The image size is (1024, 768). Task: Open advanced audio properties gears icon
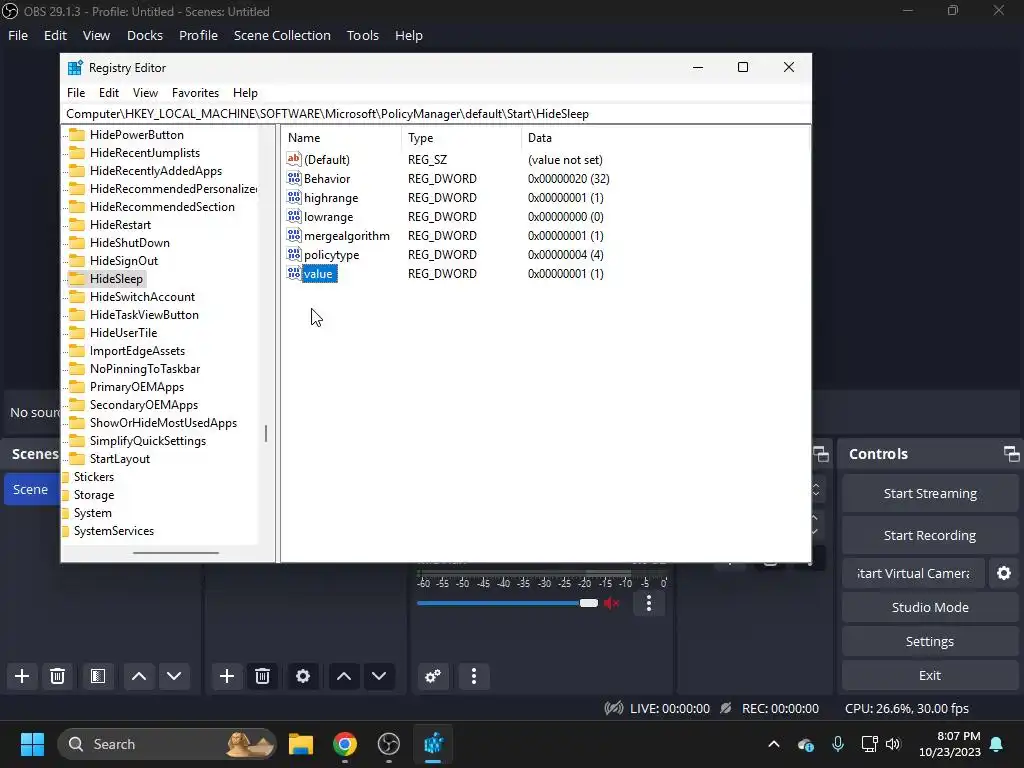tap(433, 676)
